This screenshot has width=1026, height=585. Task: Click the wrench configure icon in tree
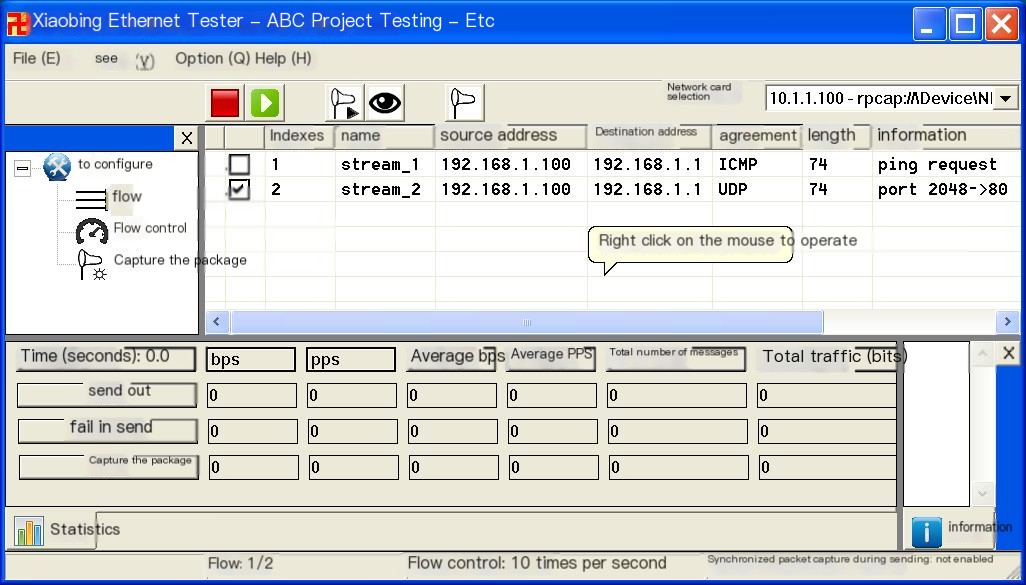(x=57, y=167)
